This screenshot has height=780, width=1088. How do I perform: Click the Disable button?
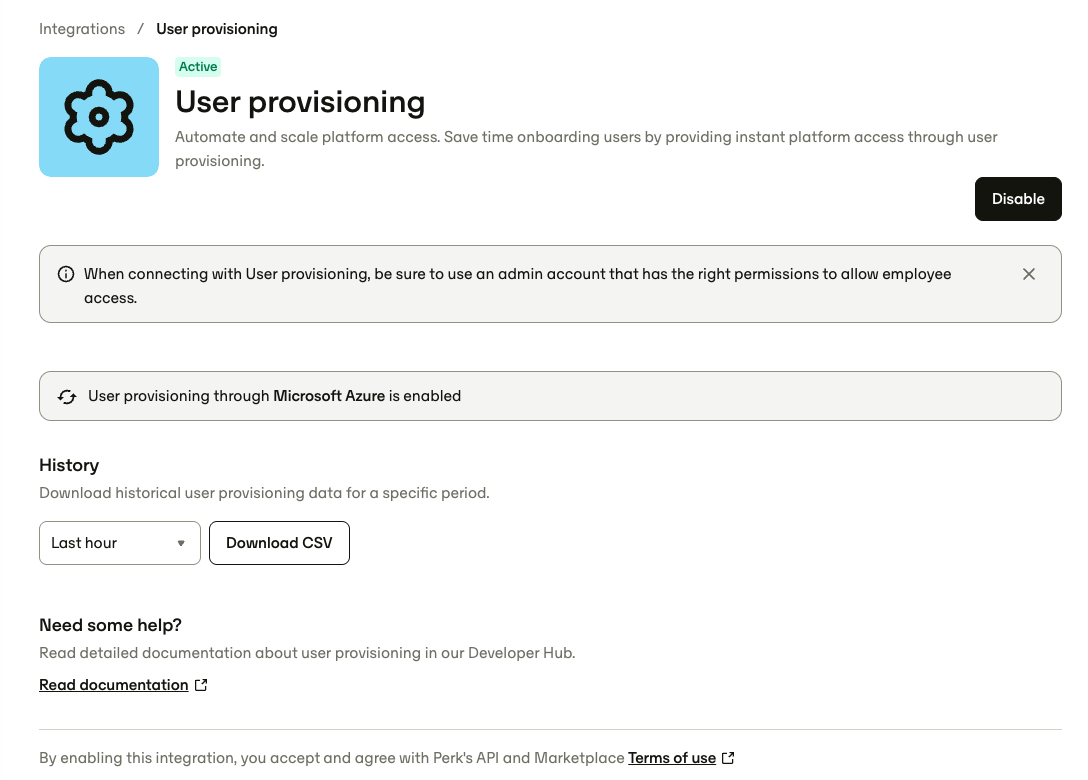[x=1018, y=199]
